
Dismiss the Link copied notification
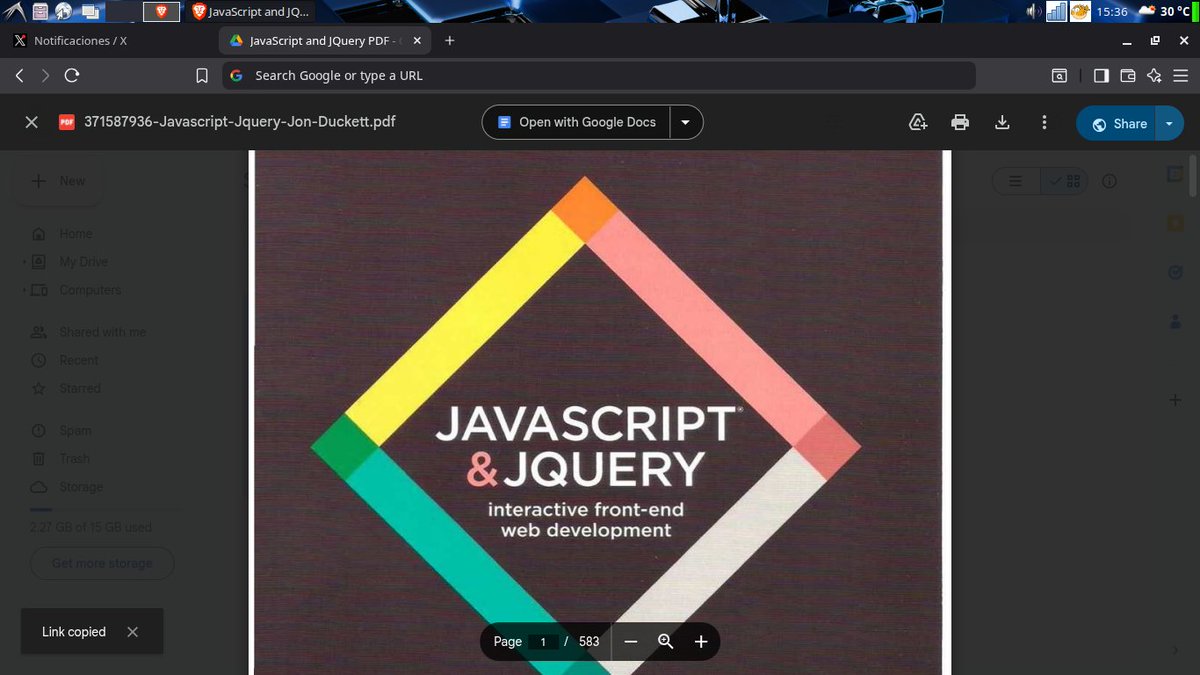133,632
